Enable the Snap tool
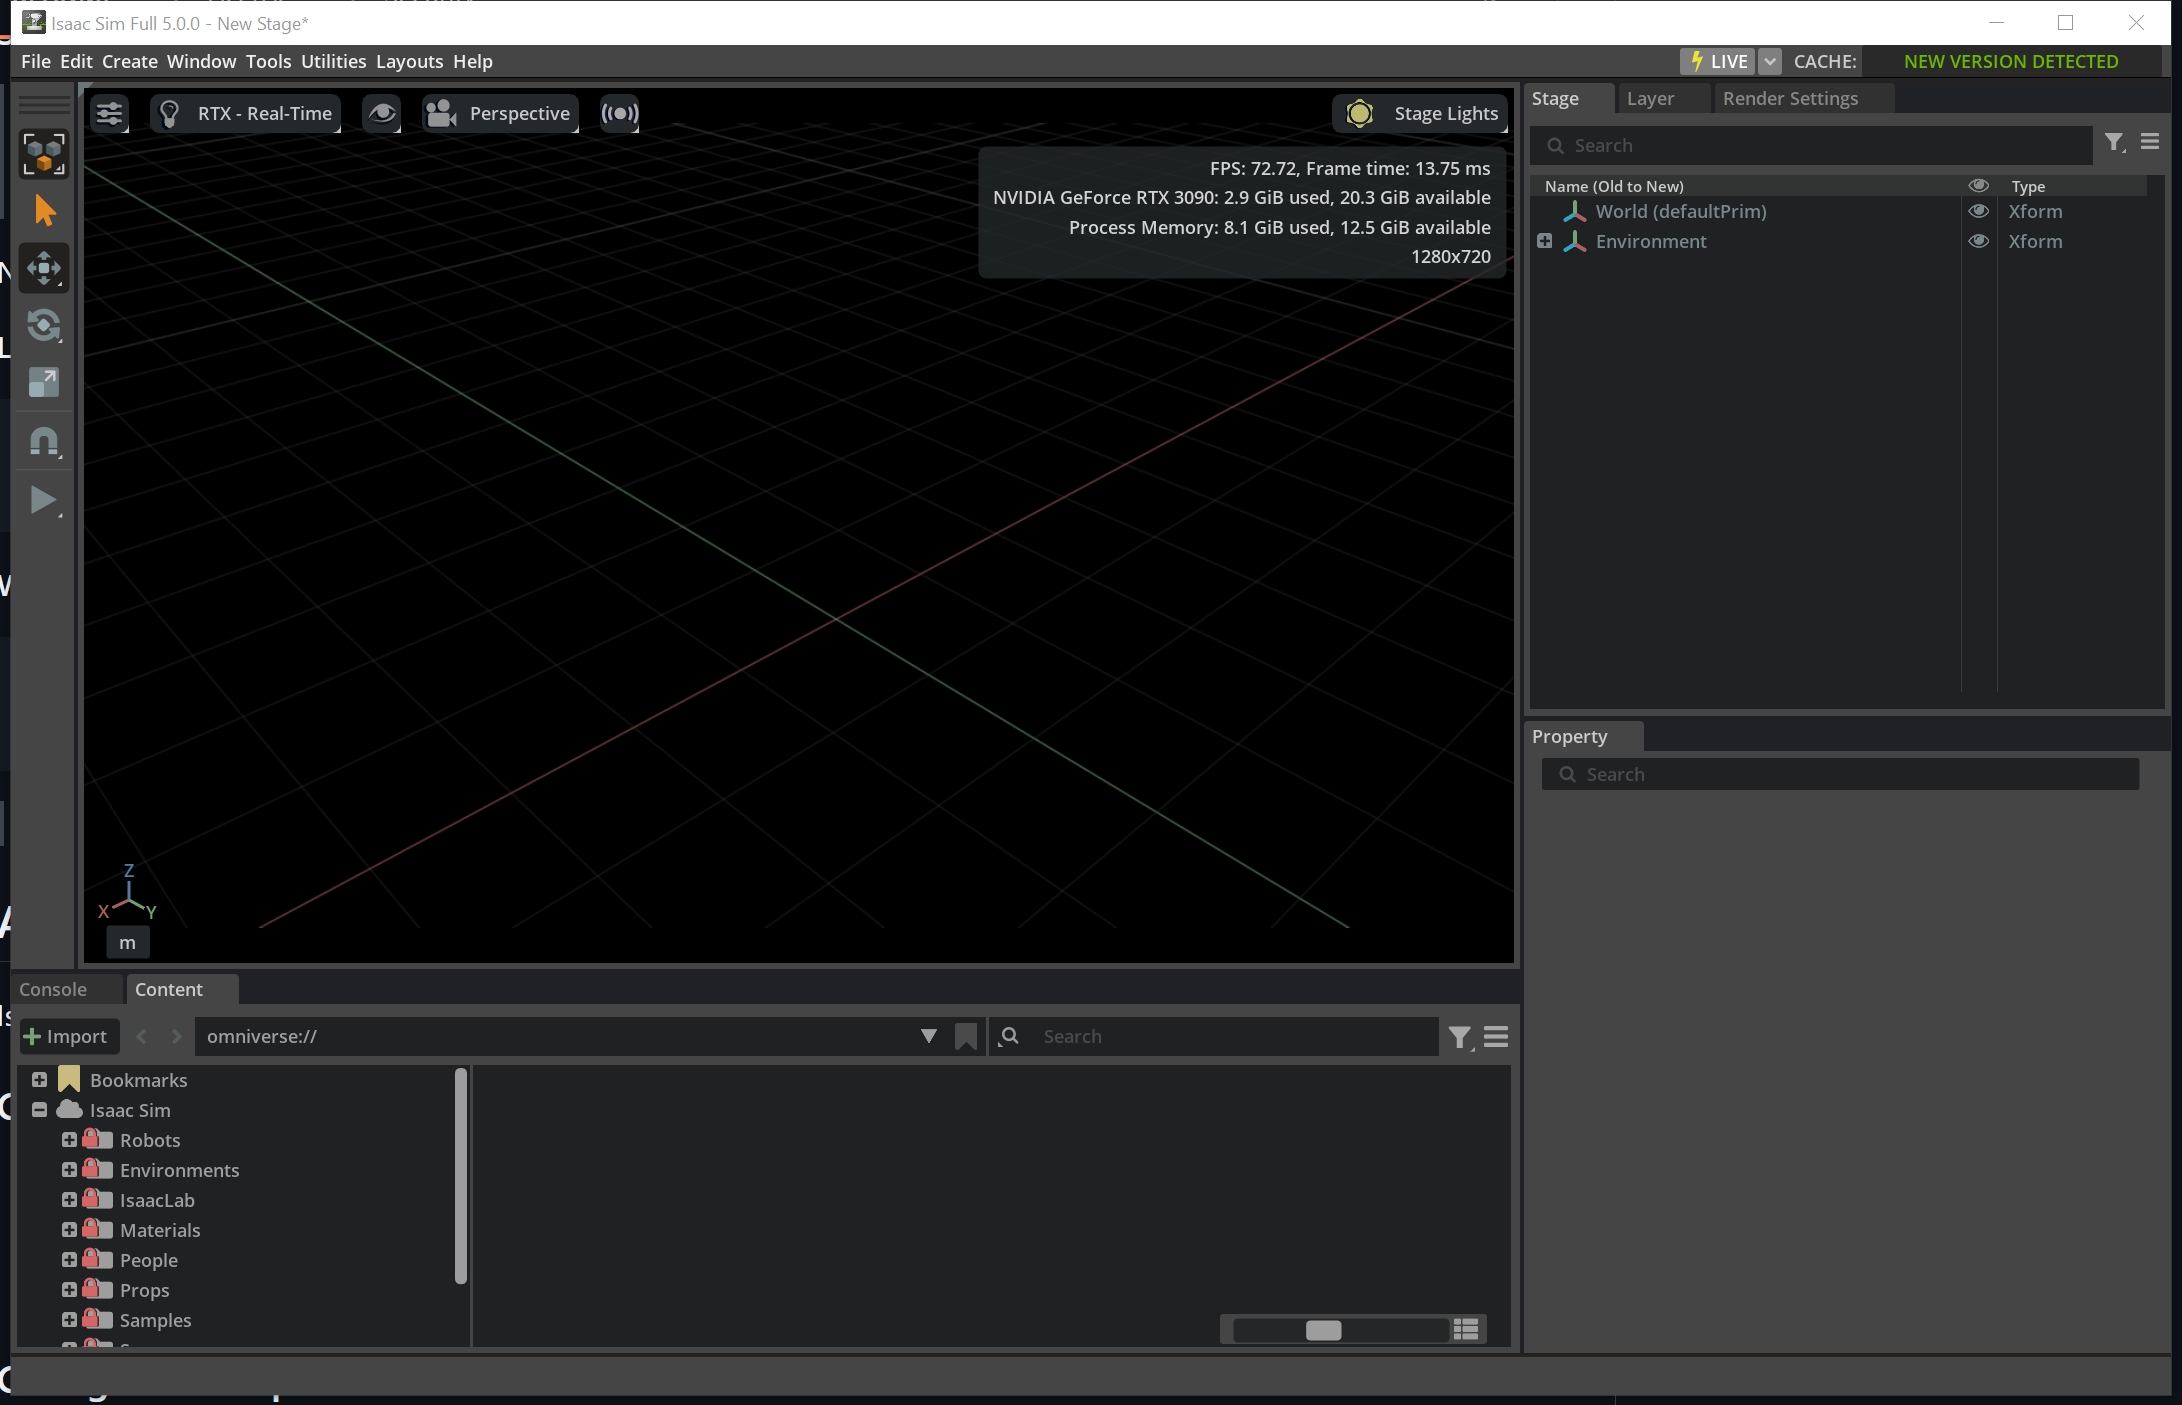2182x1405 pixels. [44, 441]
